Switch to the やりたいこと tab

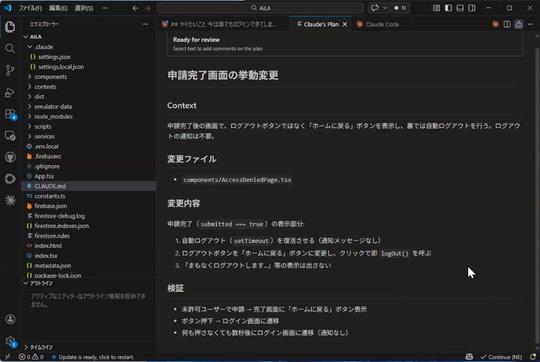click(x=224, y=24)
